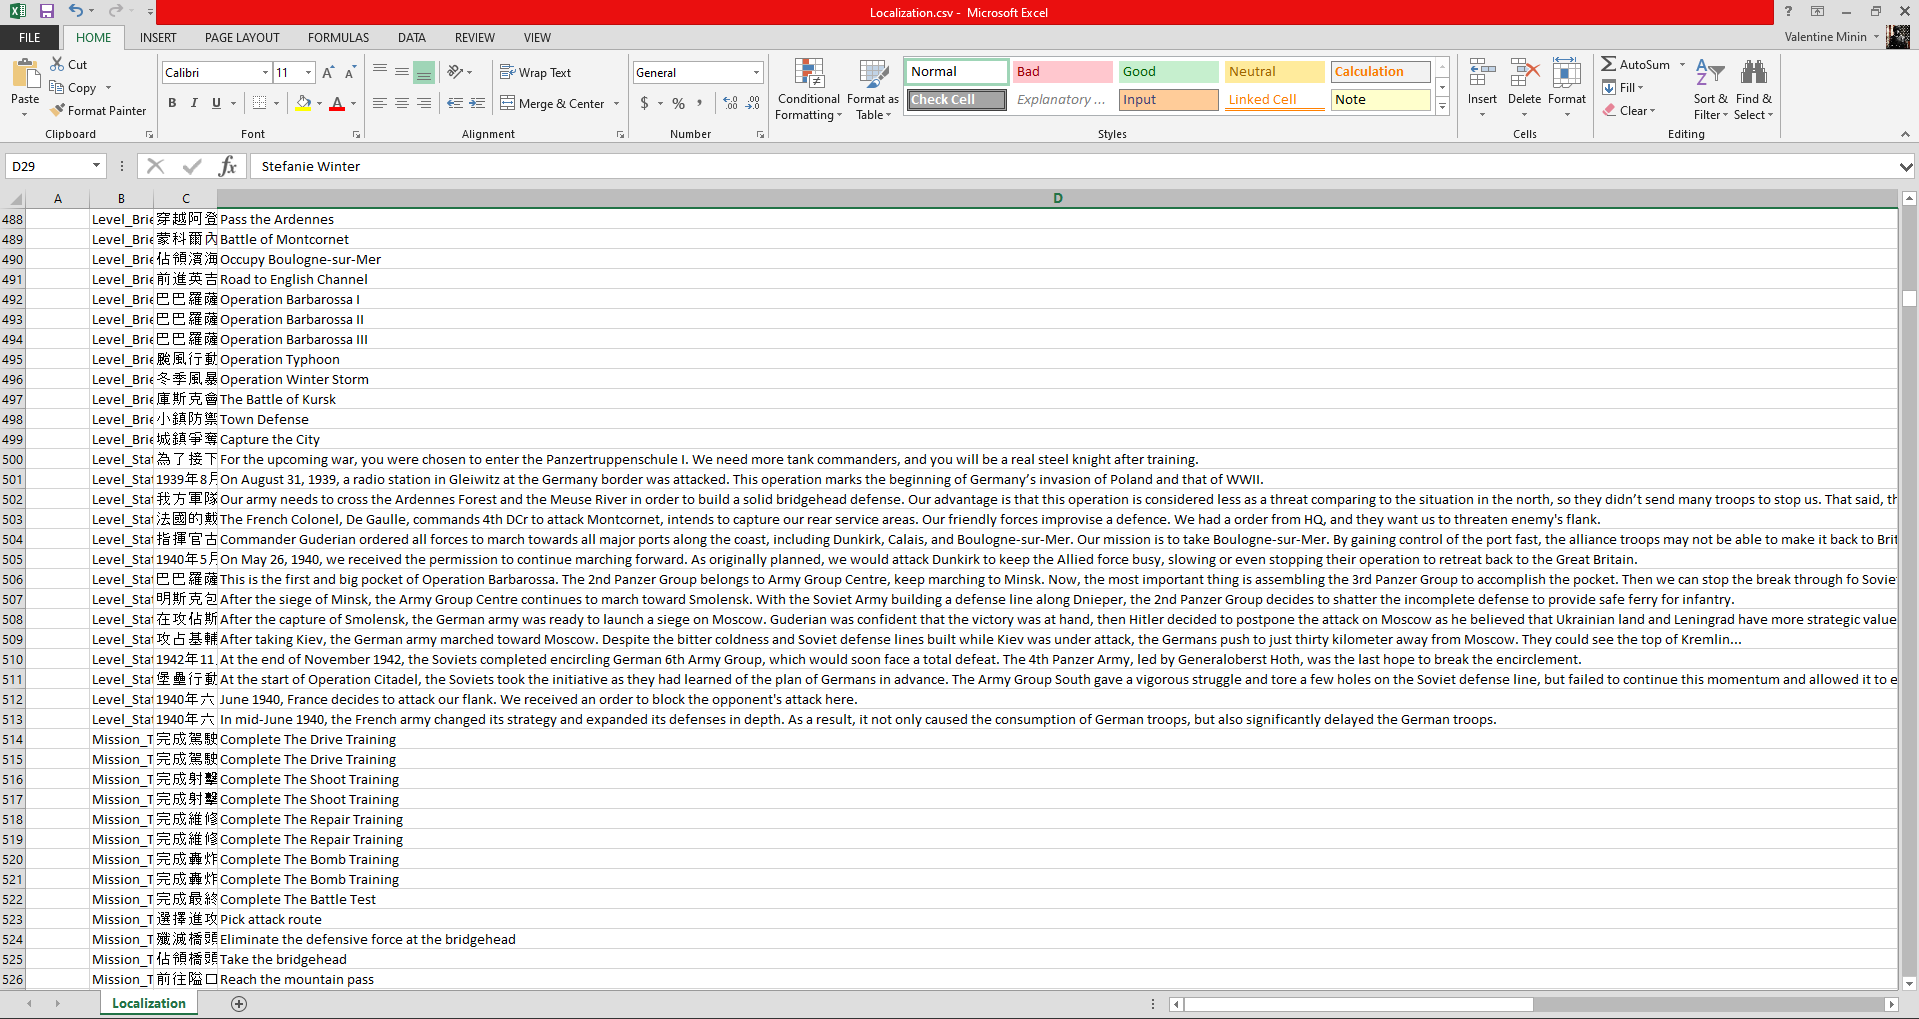Viewport: 1919px width, 1019px height.
Task: Expand Merge & Center dropdown arrow
Action: pos(616,103)
